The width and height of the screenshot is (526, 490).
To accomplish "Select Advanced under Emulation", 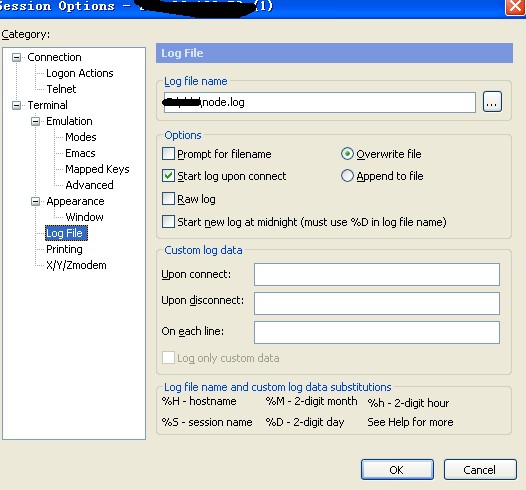I will click(89, 185).
